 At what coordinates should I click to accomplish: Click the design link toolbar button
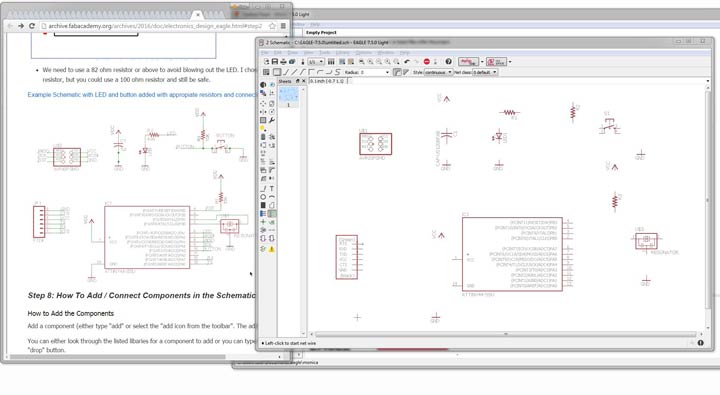click(x=468, y=62)
